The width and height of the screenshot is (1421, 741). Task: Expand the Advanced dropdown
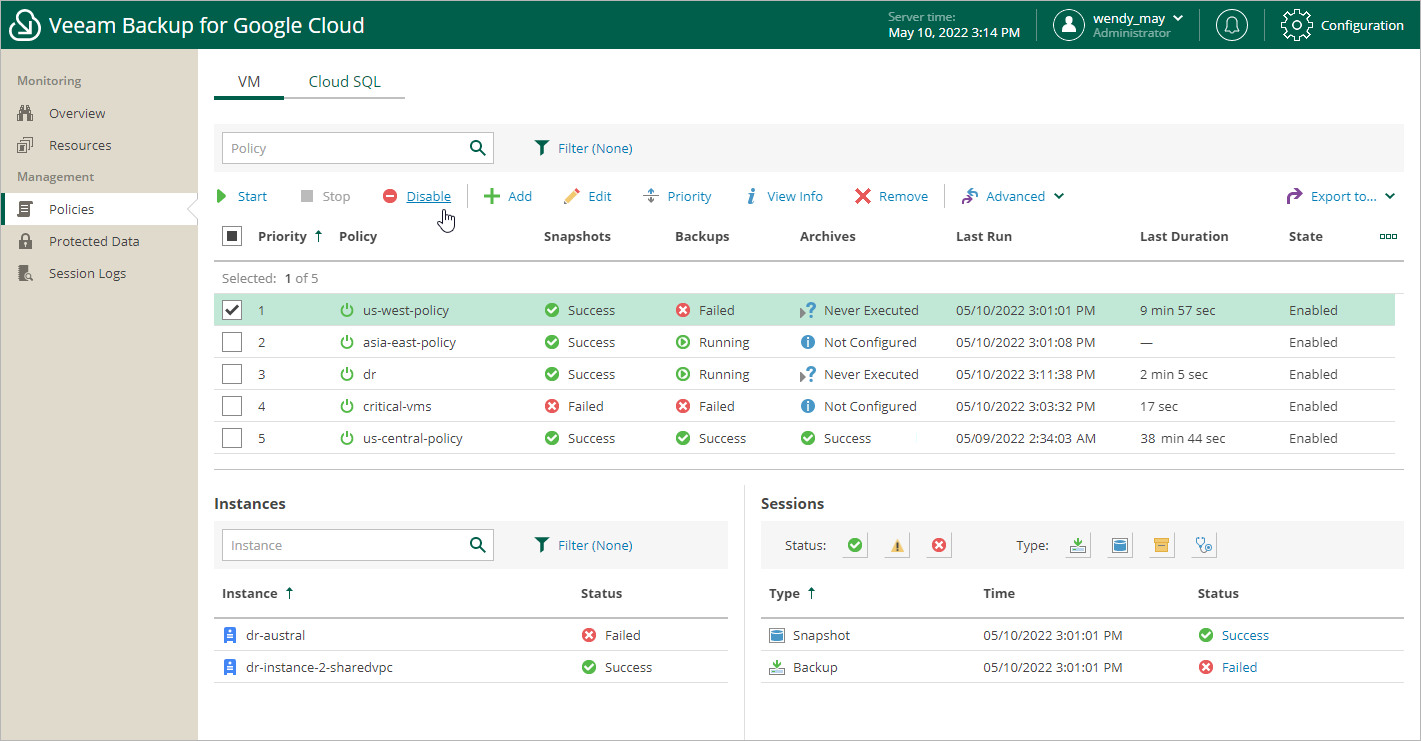(x=1012, y=196)
